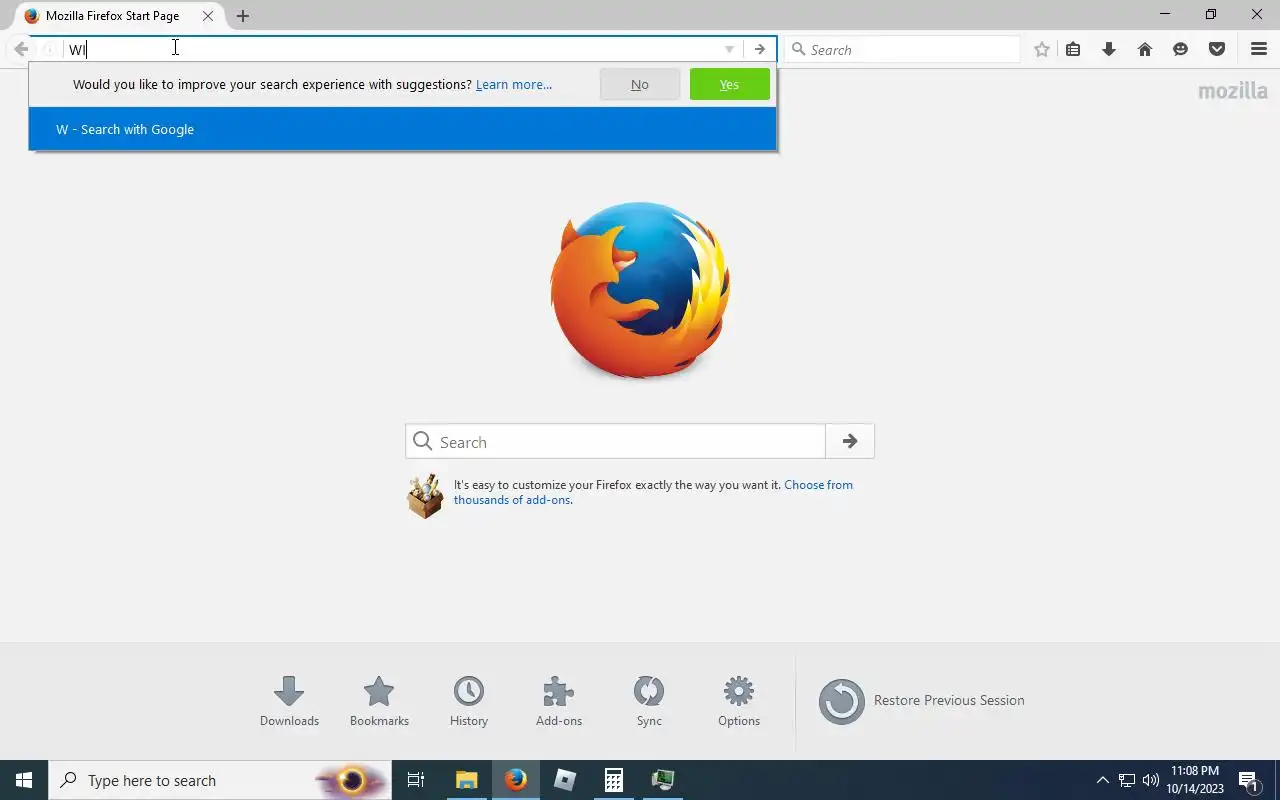
Task: Open the downloads arrow in toolbar
Action: tap(1109, 49)
